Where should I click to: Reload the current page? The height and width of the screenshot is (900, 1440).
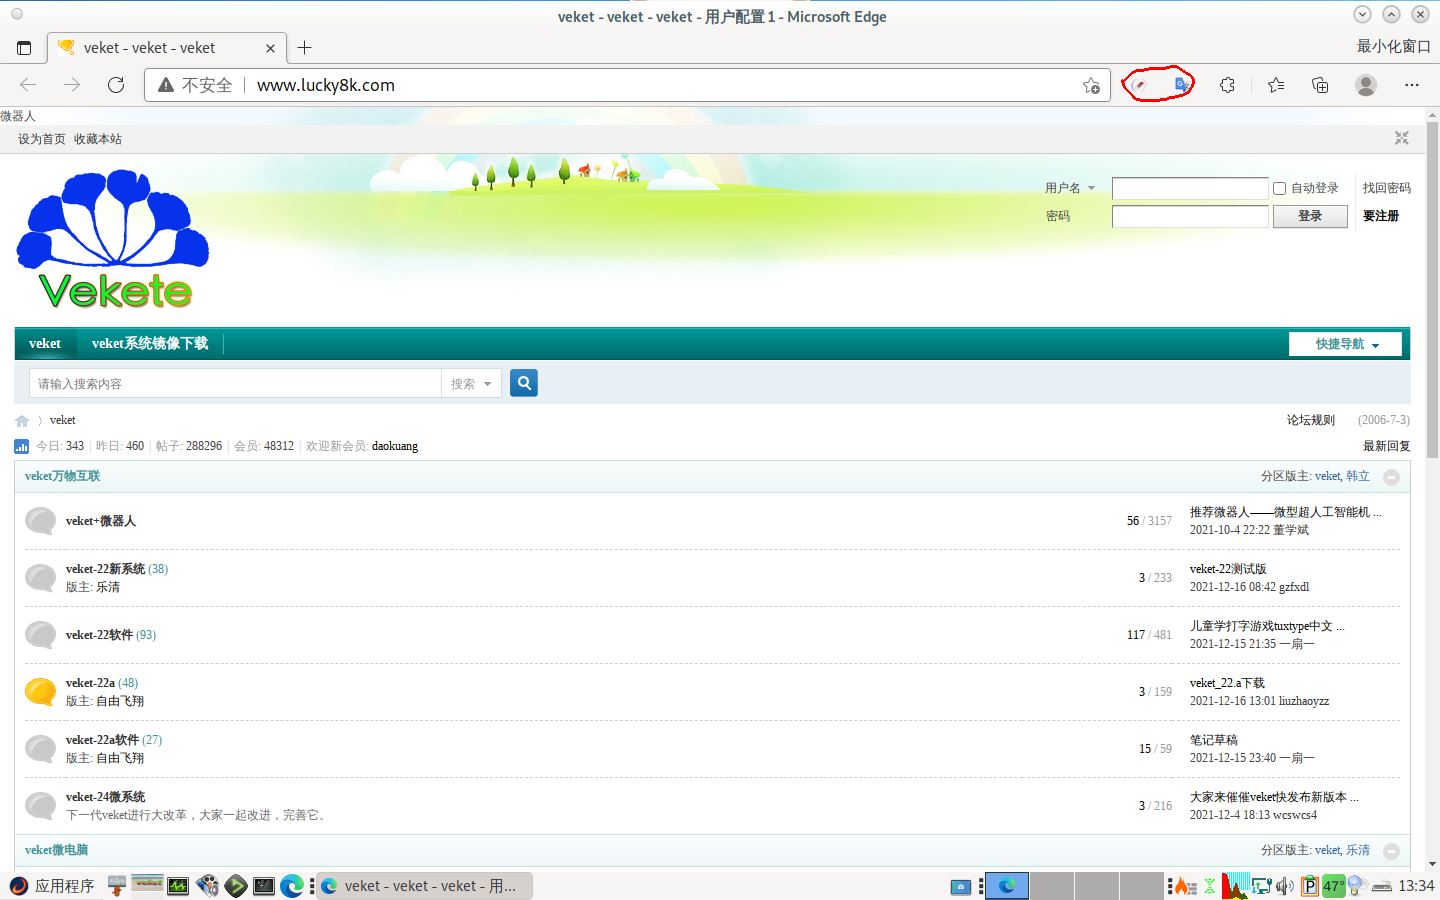coord(116,85)
